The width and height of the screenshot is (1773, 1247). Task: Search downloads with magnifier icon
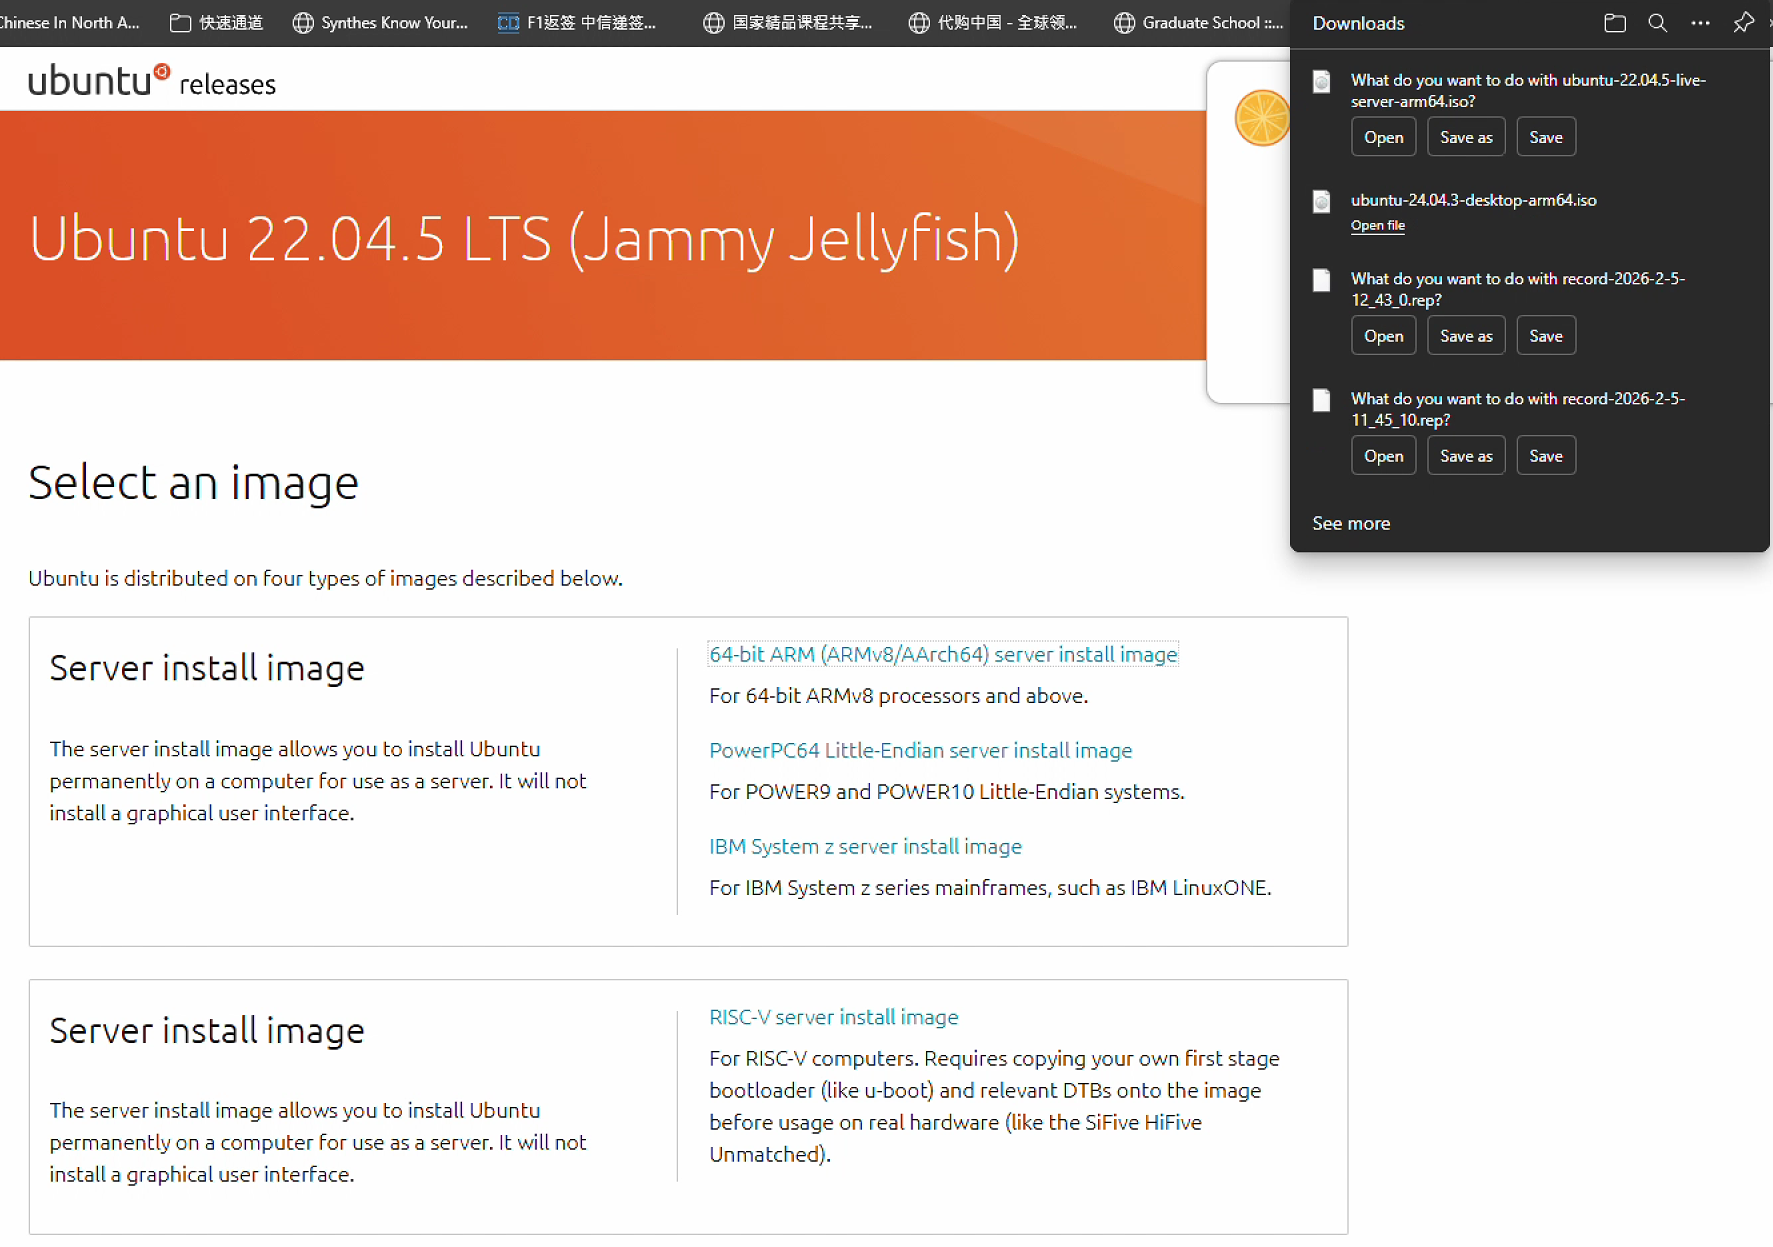coord(1657,23)
